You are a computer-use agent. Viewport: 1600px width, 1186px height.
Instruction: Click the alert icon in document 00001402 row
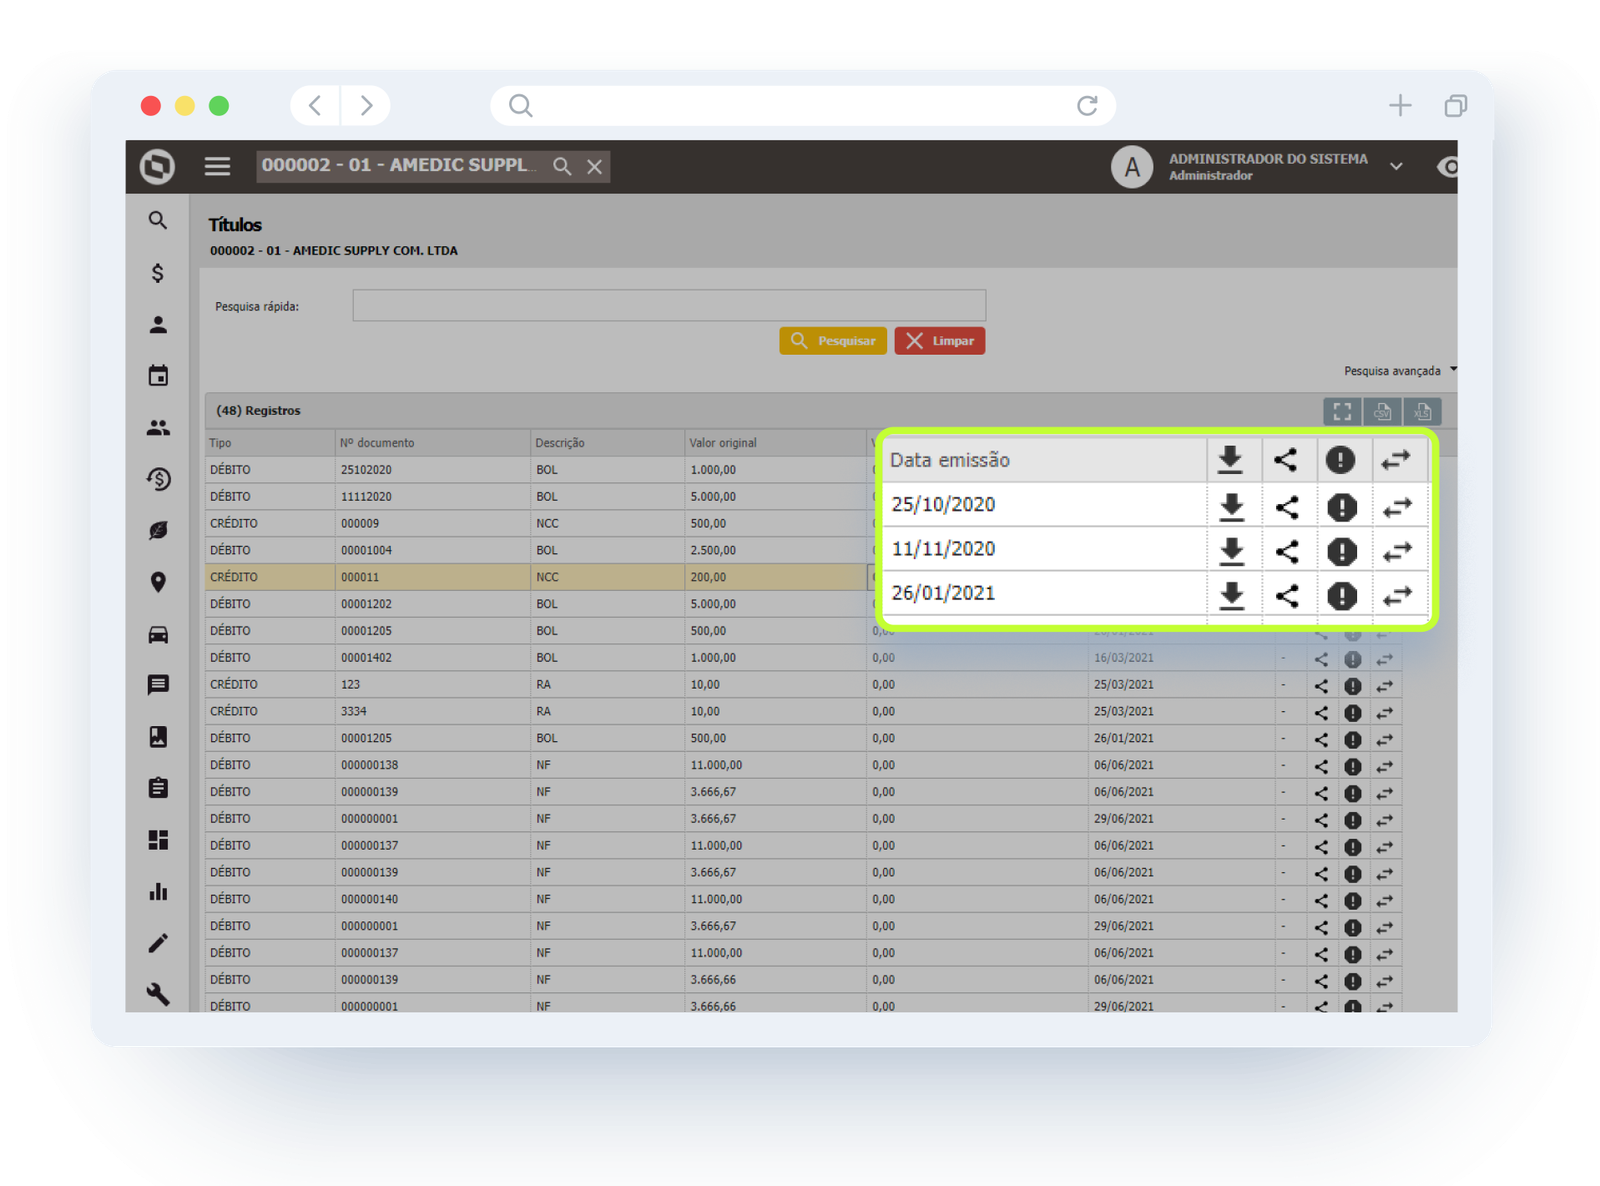click(x=1352, y=659)
